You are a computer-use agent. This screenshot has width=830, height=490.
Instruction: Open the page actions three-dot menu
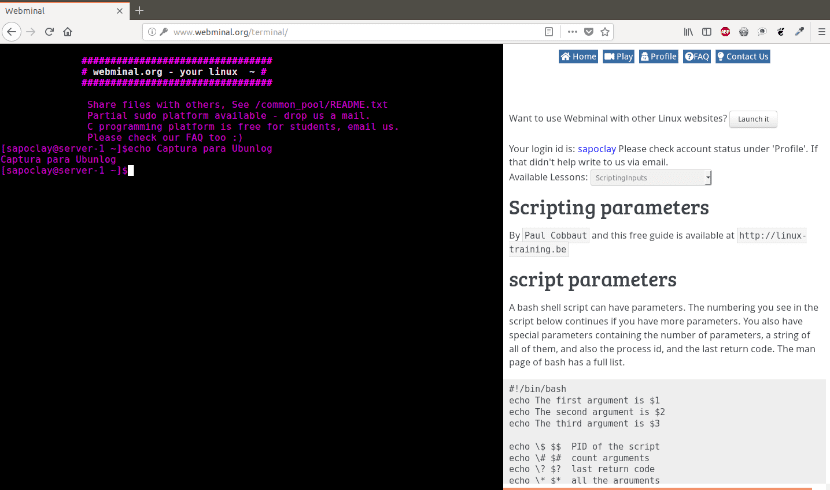pos(572,32)
